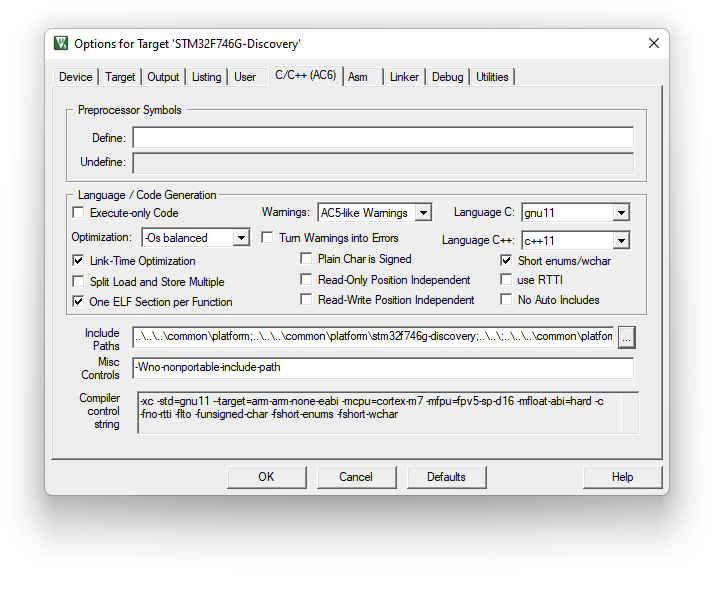
Task: Enable Execute-only Code checkbox
Action: coord(79,213)
